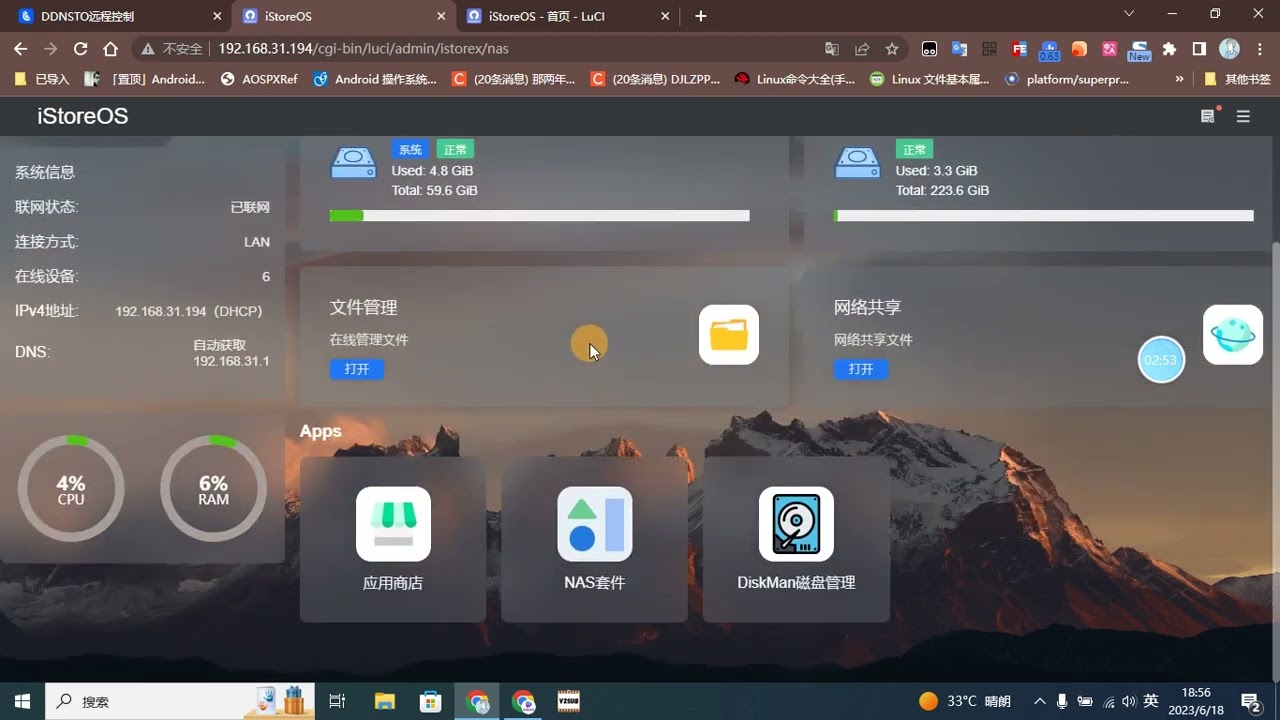Open the 网络共享 planet icon
Image resolution: width=1280 pixels, height=720 pixels.
[x=1232, y=335]
